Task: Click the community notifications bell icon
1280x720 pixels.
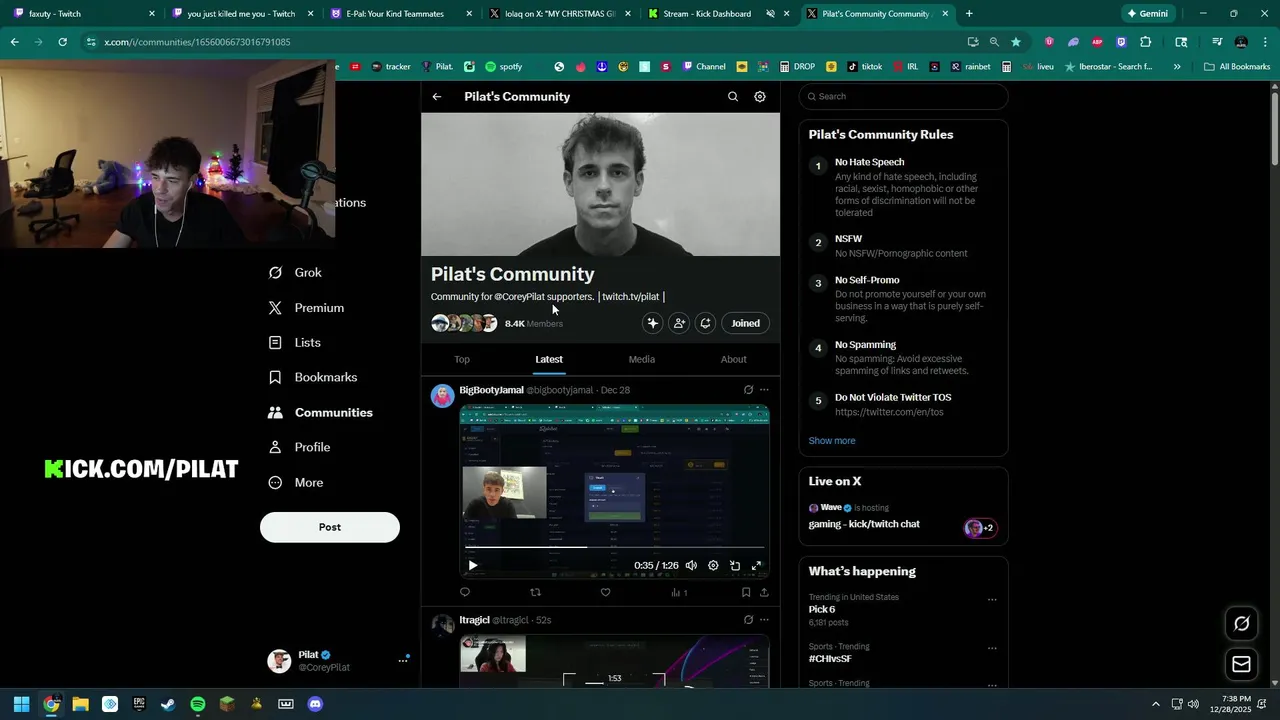Action: click(x=706, y=323)
